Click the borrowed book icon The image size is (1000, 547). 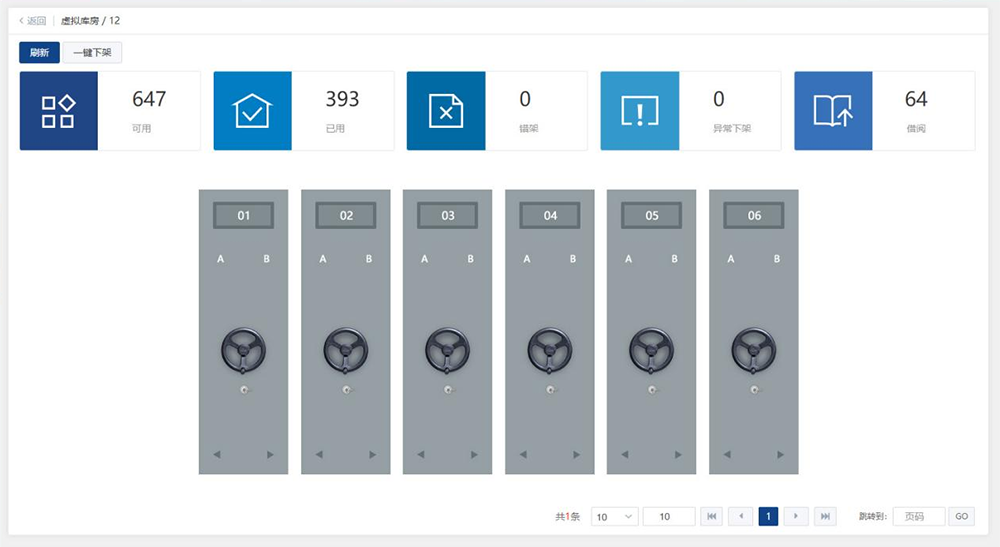833,111
